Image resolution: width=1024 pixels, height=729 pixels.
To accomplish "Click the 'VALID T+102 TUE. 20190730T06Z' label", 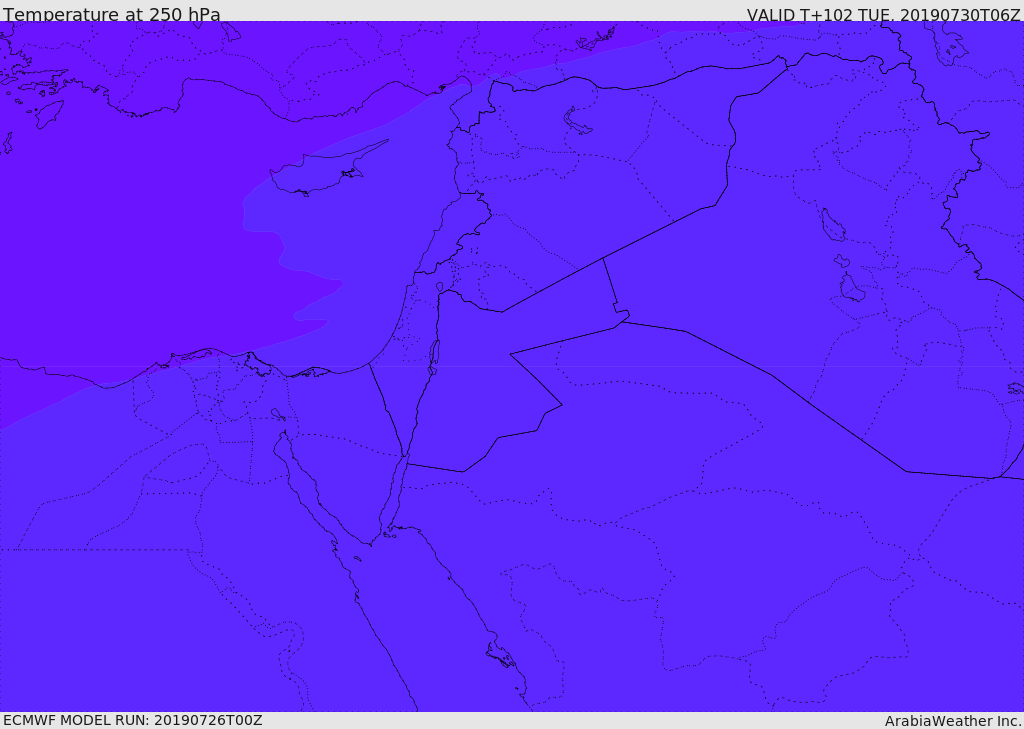I will [884, 14].
